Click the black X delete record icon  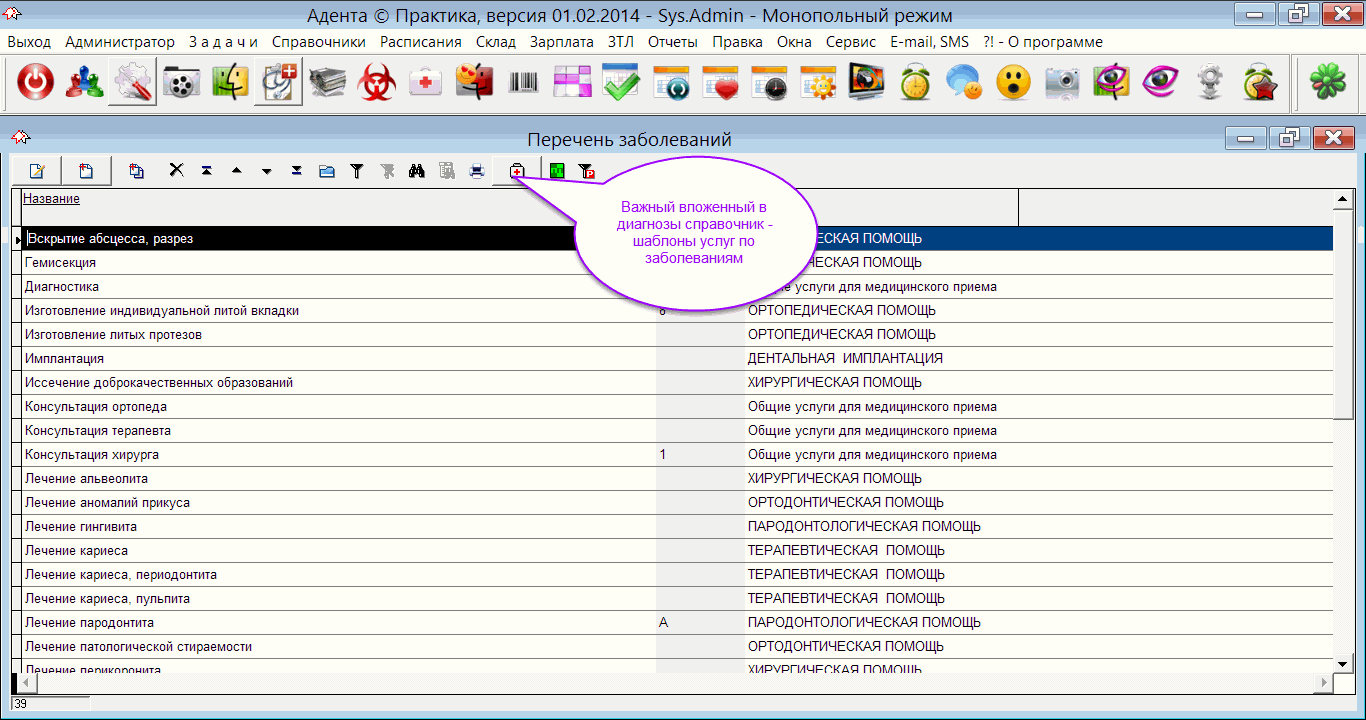(x=176, y=171)
